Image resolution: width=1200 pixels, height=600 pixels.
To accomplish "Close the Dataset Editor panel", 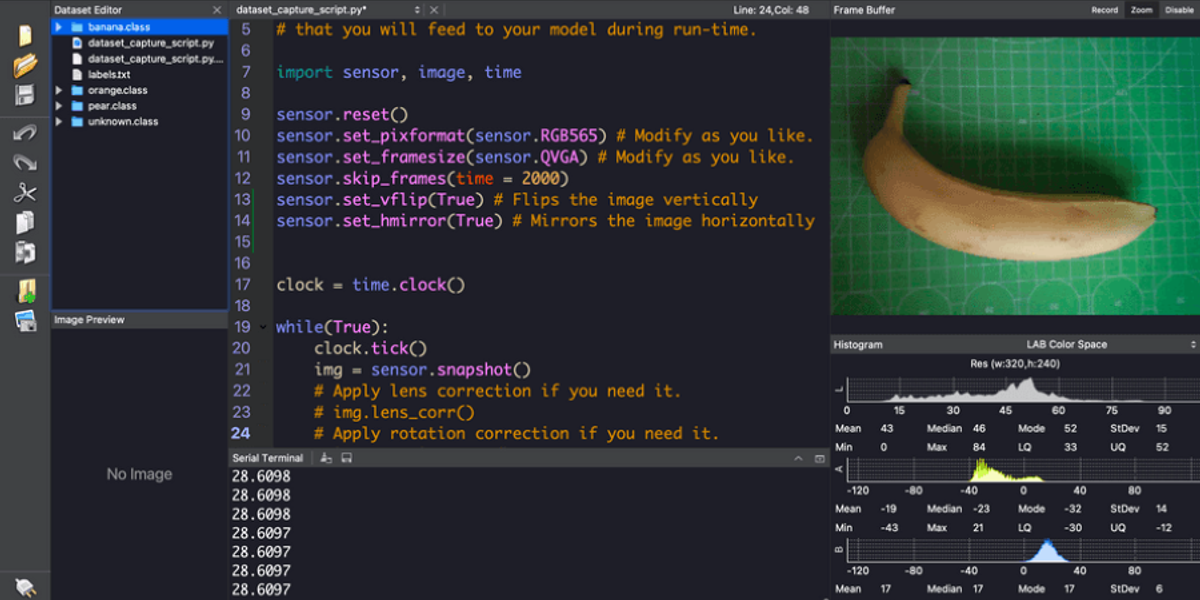I will click(x=217, y=10).
